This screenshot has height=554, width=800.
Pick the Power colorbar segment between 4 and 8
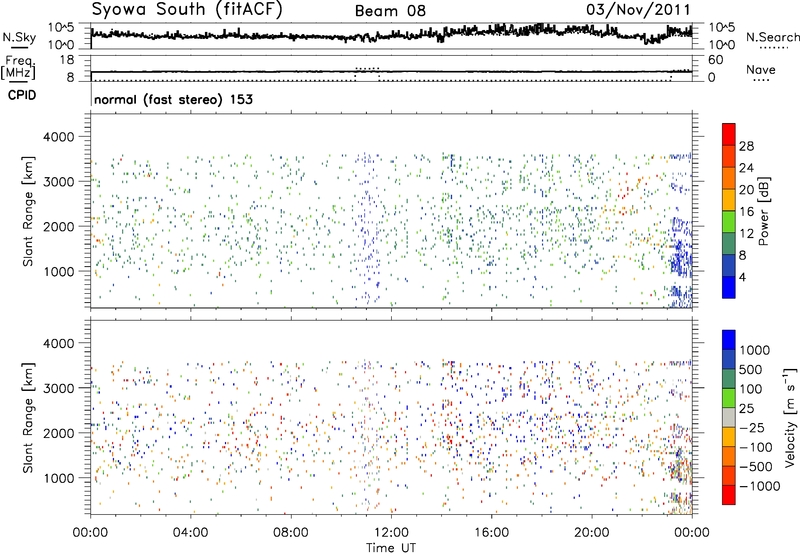click(x=729, y=266)
